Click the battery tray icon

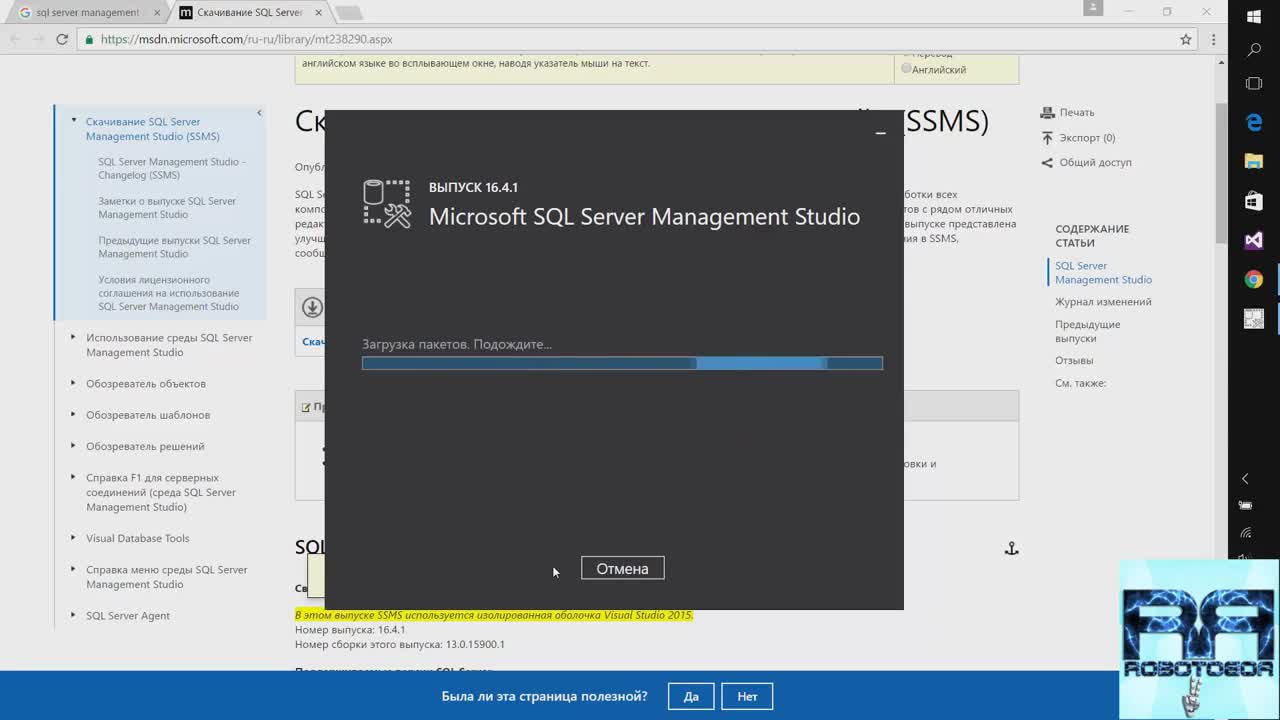pyautogui.click(x=1245, y=506)
